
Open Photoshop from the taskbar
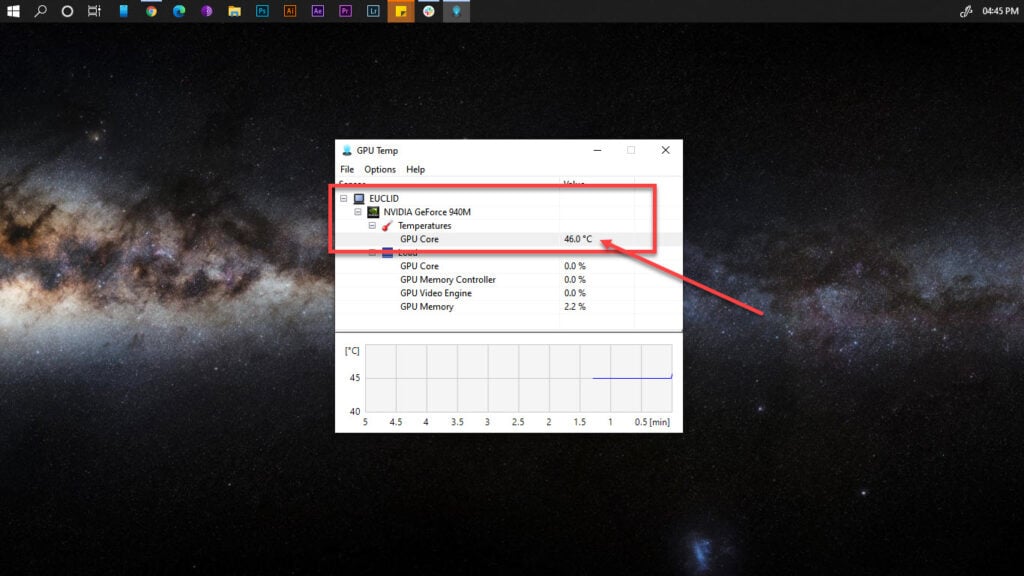(262, 11)
